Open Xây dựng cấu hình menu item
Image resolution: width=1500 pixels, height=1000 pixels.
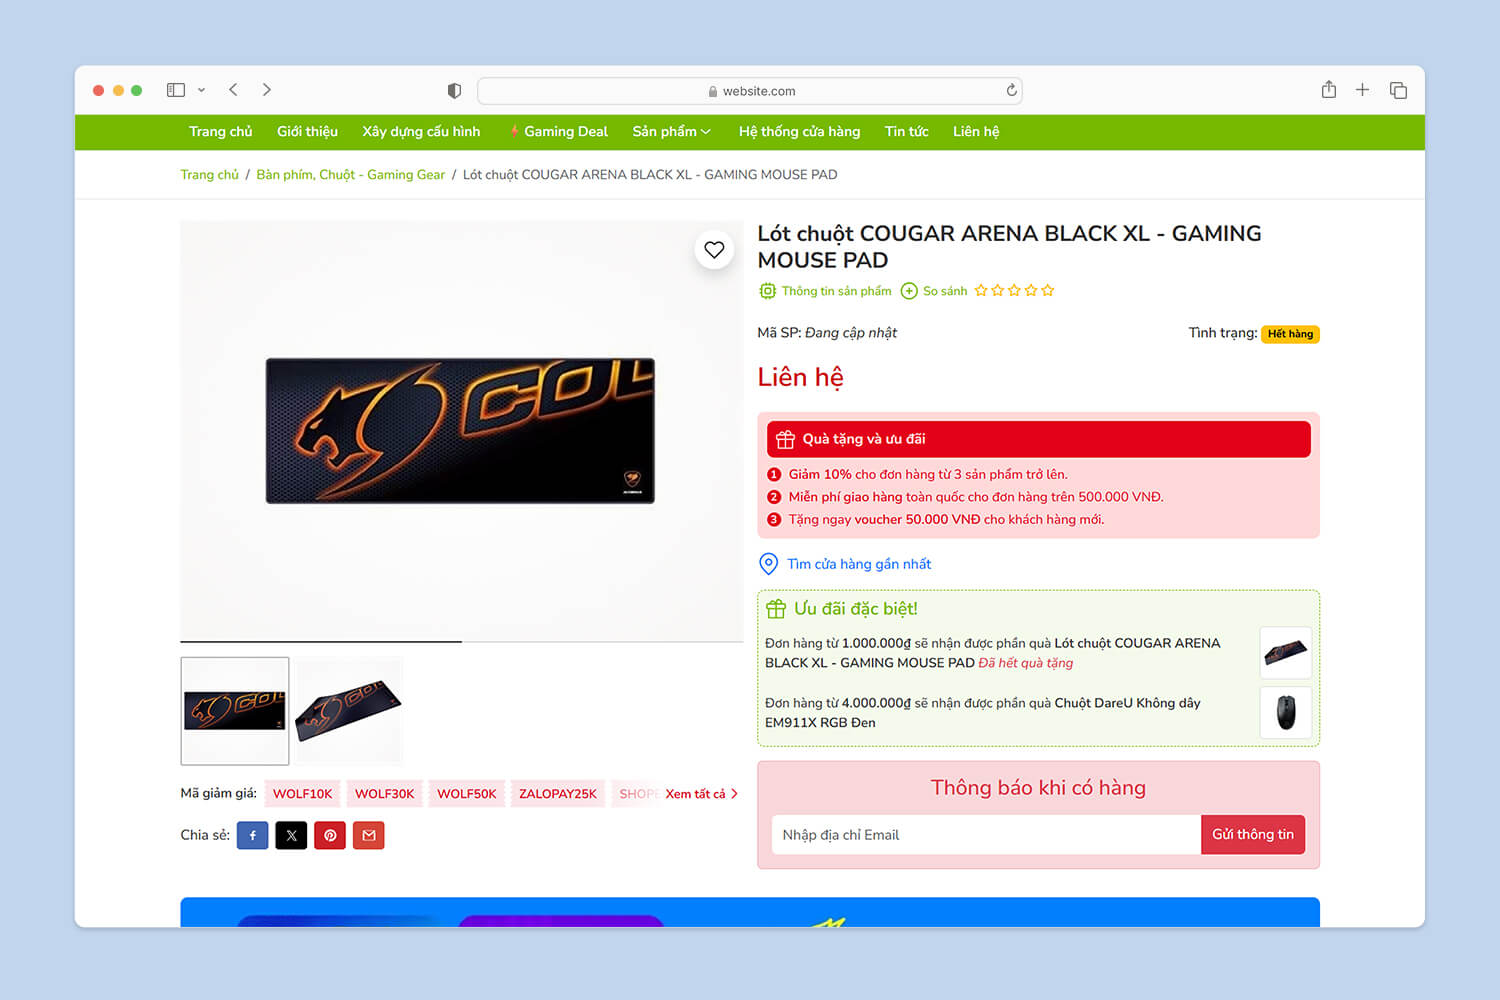(x=421, y=131)
